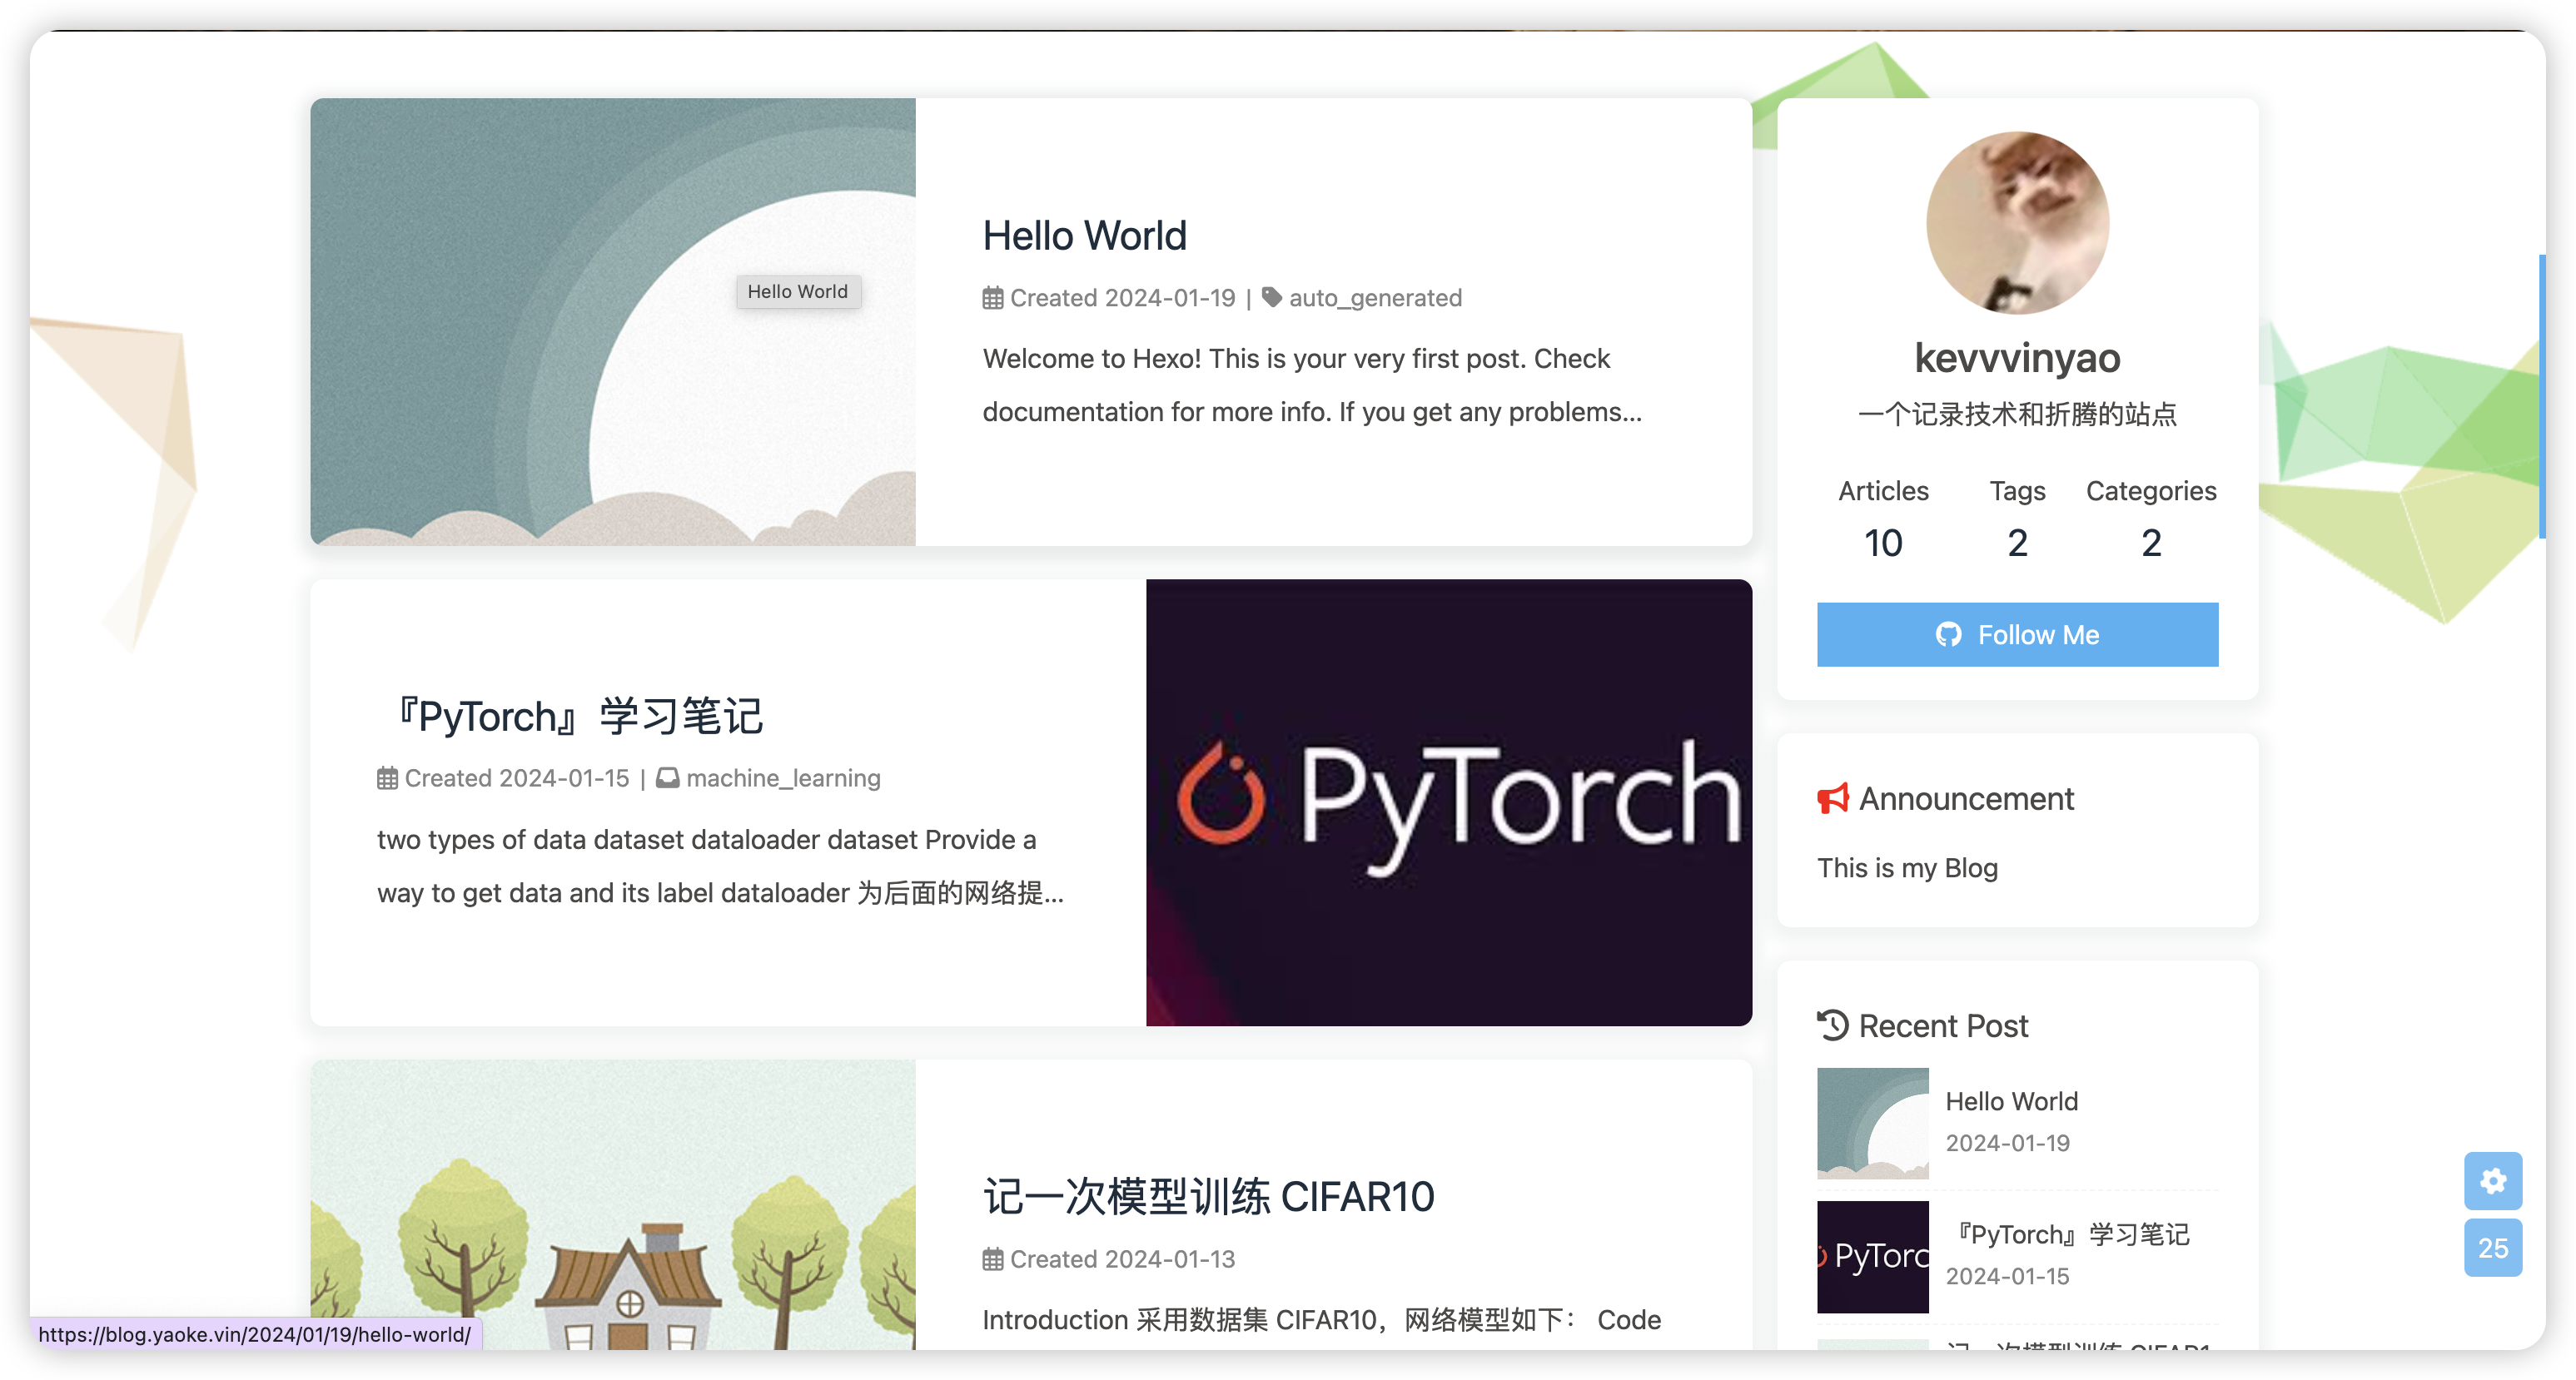This screenshot has height=1380, width=2576.
Task: Click the settings gear icon button
Action: pyautogui.click(x=2492, y=1181)
